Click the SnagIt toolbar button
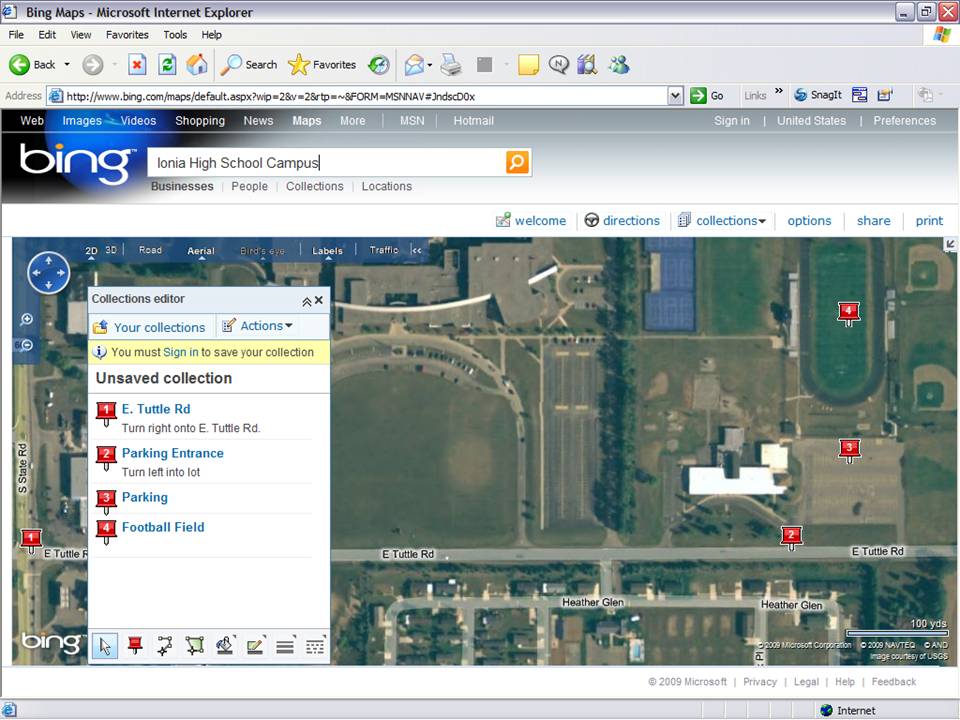The image size is (960, 720). tap(818, 95)
